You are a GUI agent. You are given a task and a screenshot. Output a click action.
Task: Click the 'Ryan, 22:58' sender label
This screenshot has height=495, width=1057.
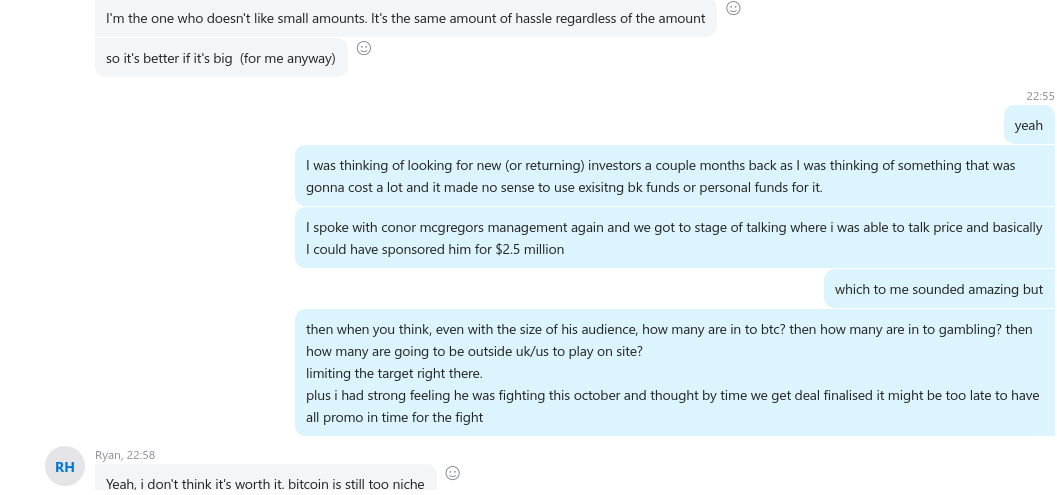(x=125, y=455)
